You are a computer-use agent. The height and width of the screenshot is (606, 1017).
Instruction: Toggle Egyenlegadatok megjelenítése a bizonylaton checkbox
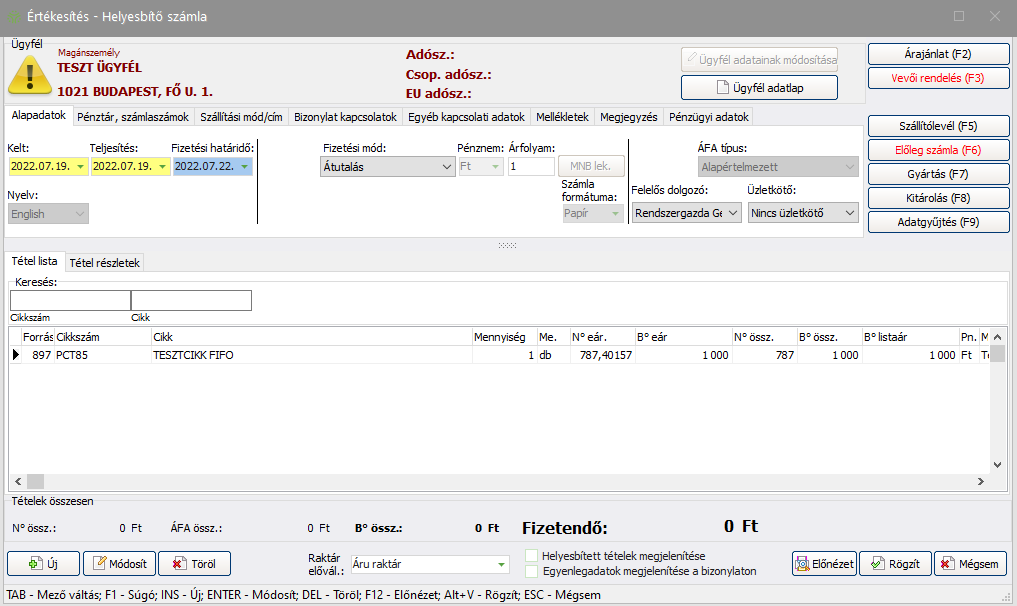[532, 572]
